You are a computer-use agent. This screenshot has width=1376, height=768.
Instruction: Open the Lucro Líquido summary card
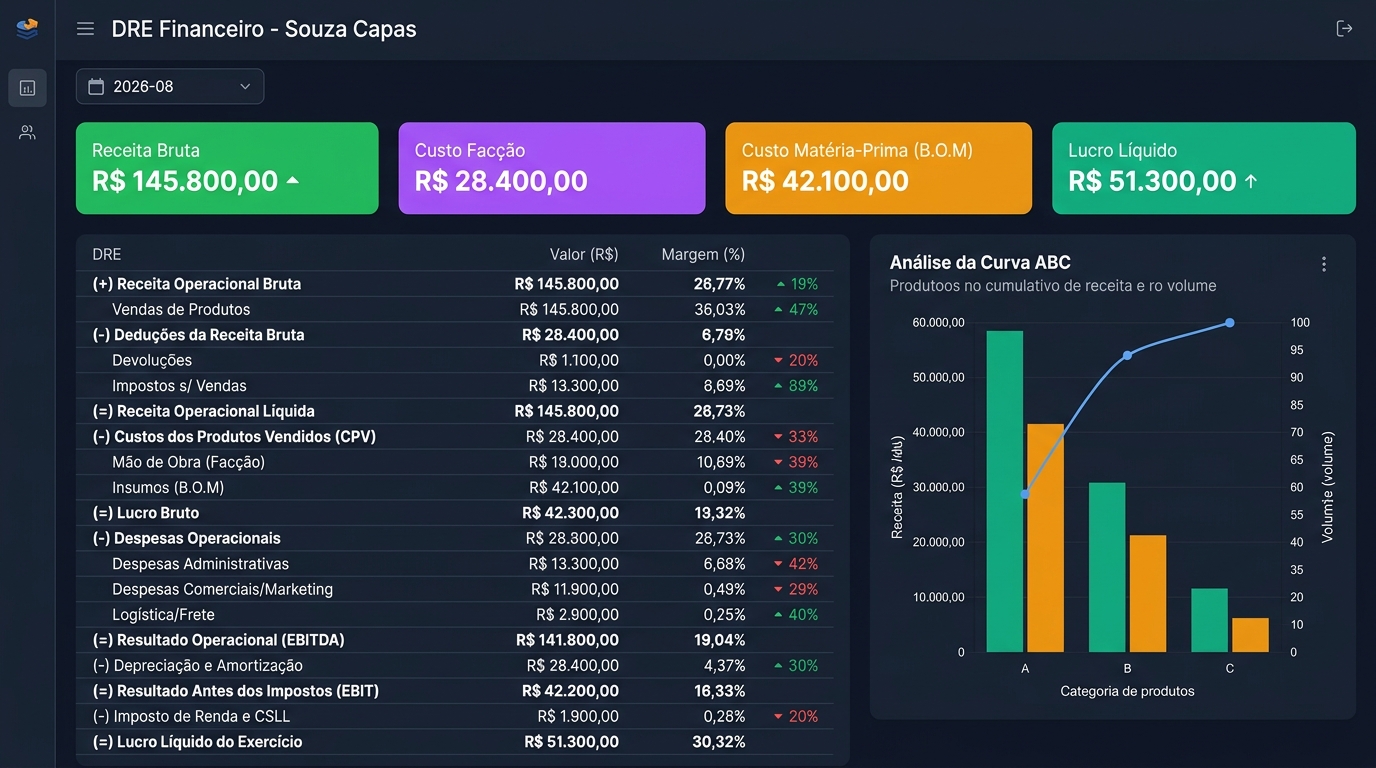point(1204,168)
